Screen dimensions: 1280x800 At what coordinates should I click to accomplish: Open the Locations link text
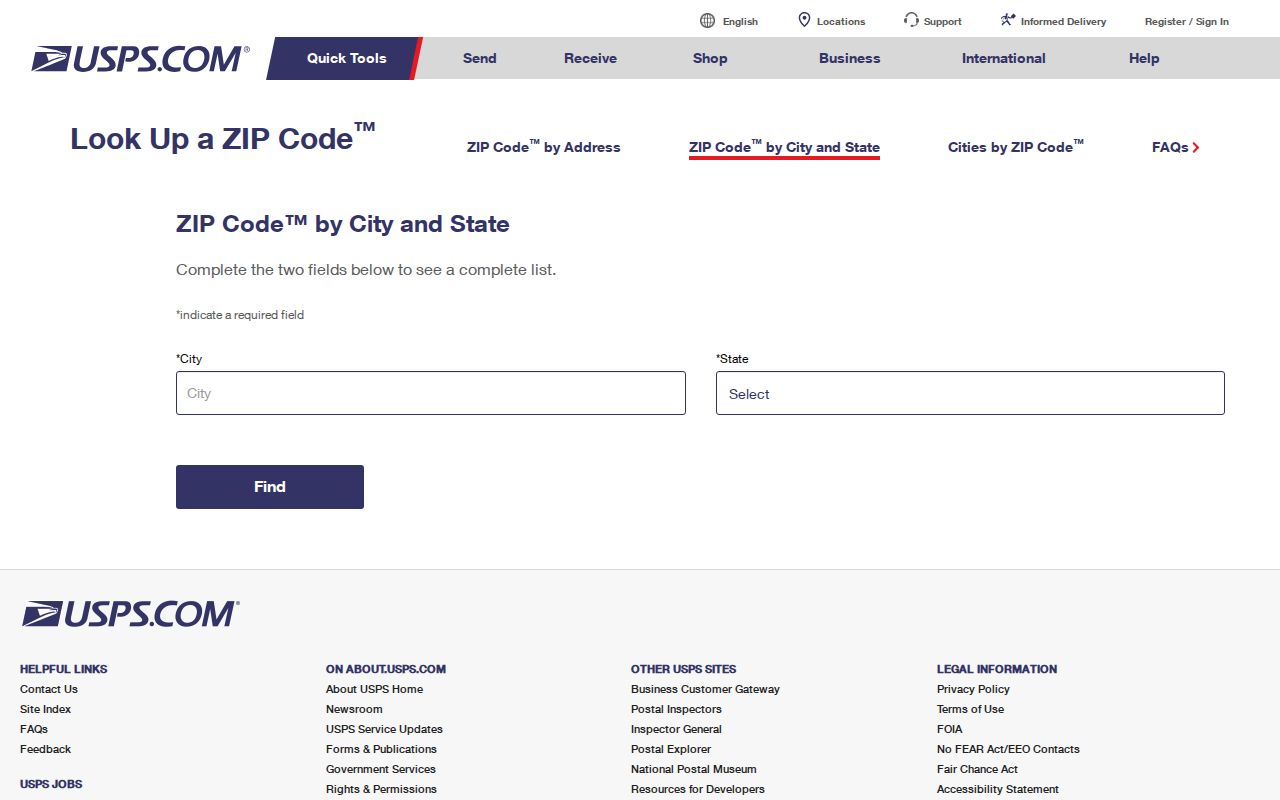click(841, 21)
